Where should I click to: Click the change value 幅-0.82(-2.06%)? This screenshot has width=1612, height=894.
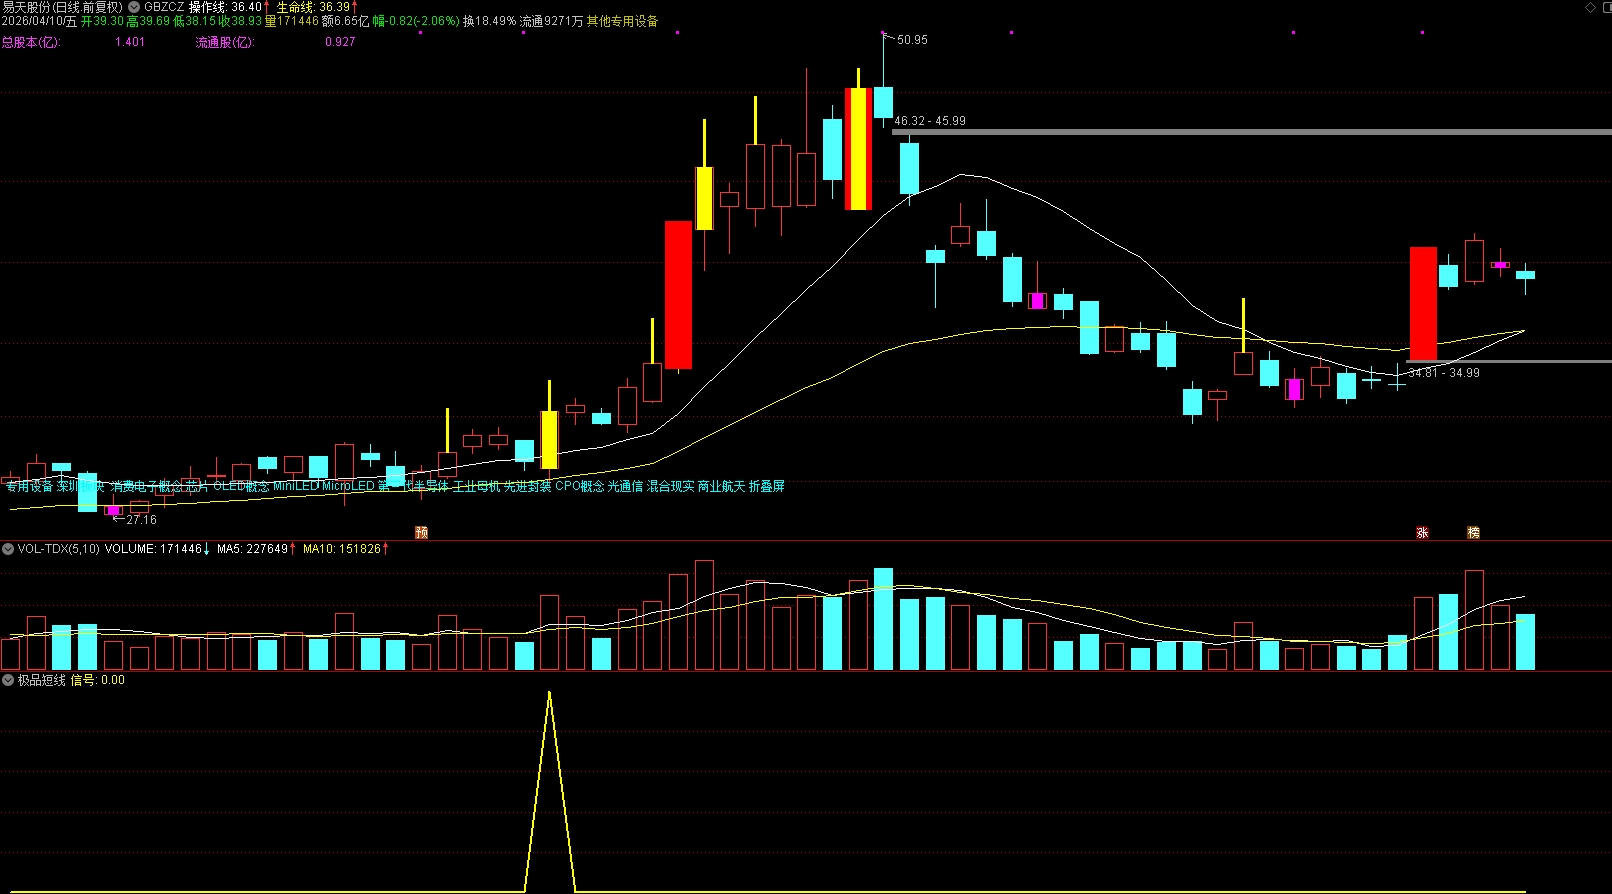click(x=416, y=21)
